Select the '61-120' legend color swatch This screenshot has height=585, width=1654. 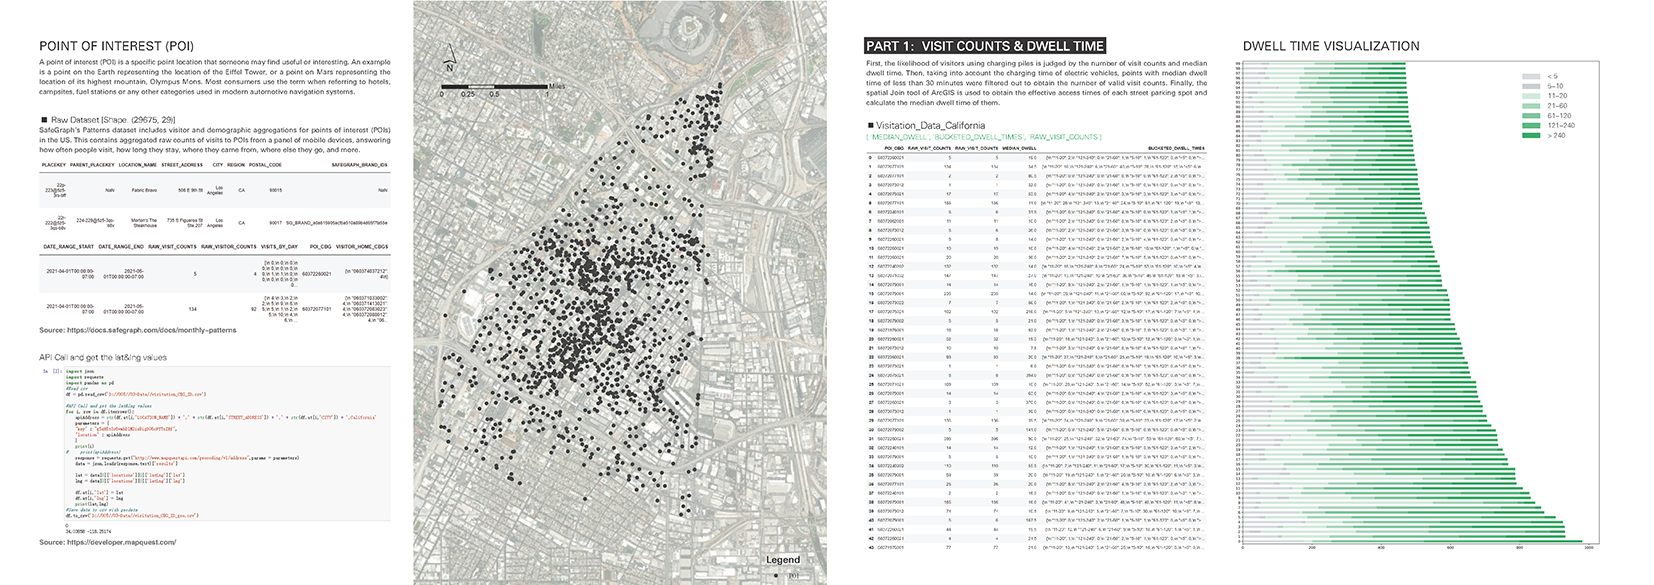click(x=1530, y=115)
